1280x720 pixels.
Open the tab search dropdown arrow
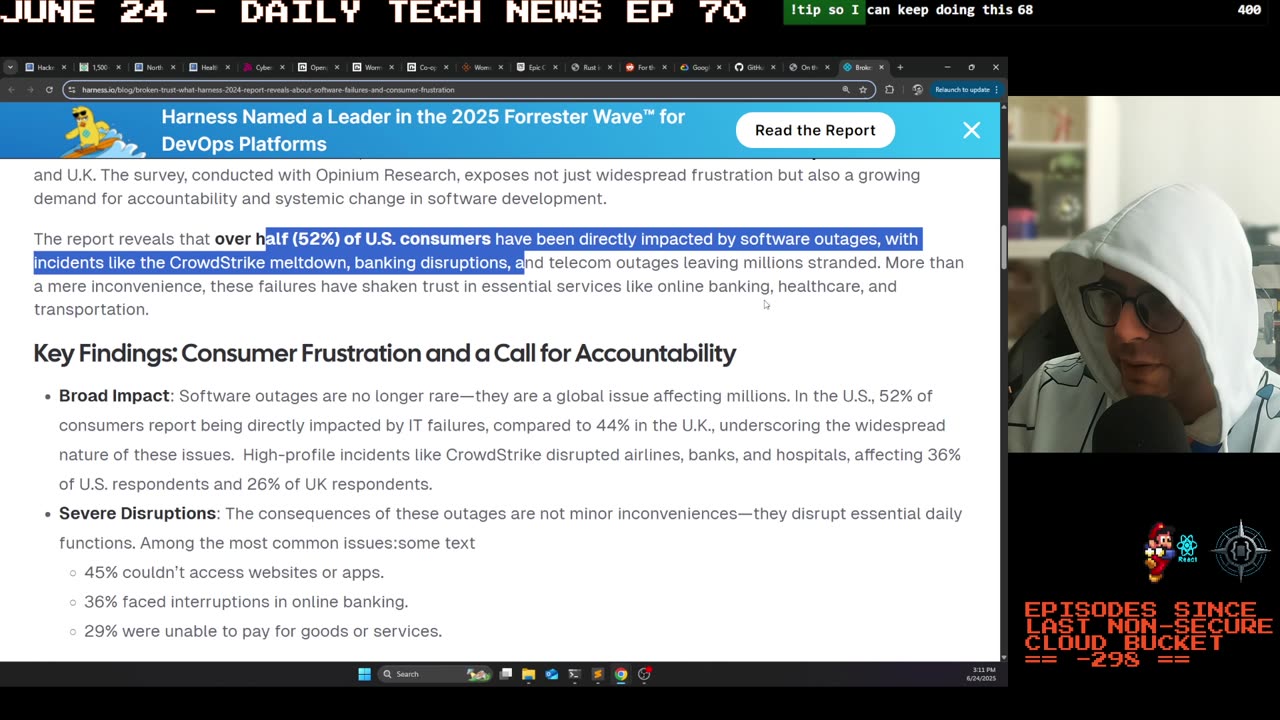10,67
